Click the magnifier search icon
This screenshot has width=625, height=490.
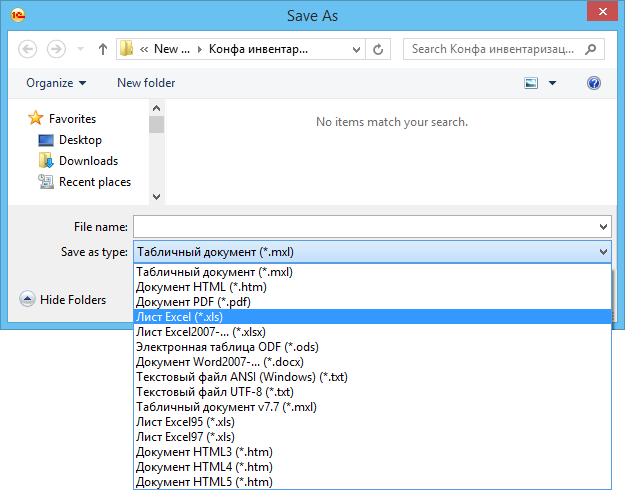point(590,49)
